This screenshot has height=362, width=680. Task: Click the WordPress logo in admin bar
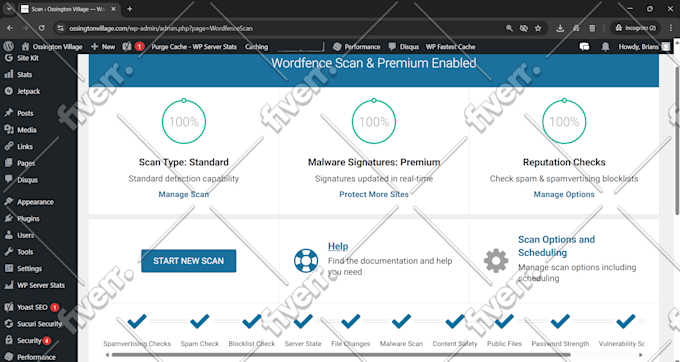coord(8,46)
